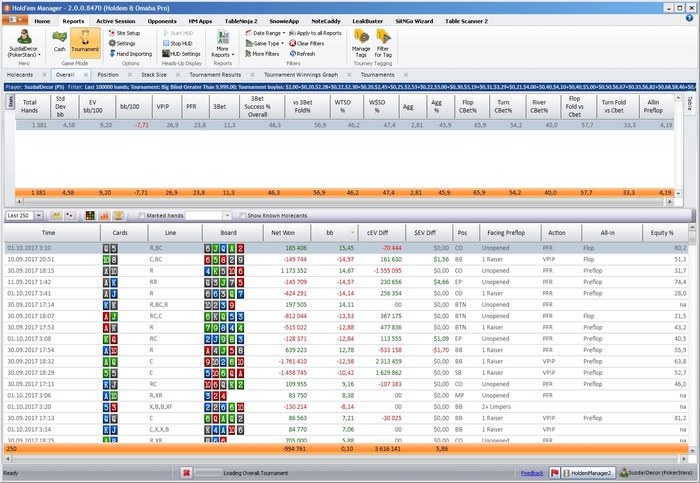Select hand row 30.09.2017 18:32

click(x=346, y=361)
